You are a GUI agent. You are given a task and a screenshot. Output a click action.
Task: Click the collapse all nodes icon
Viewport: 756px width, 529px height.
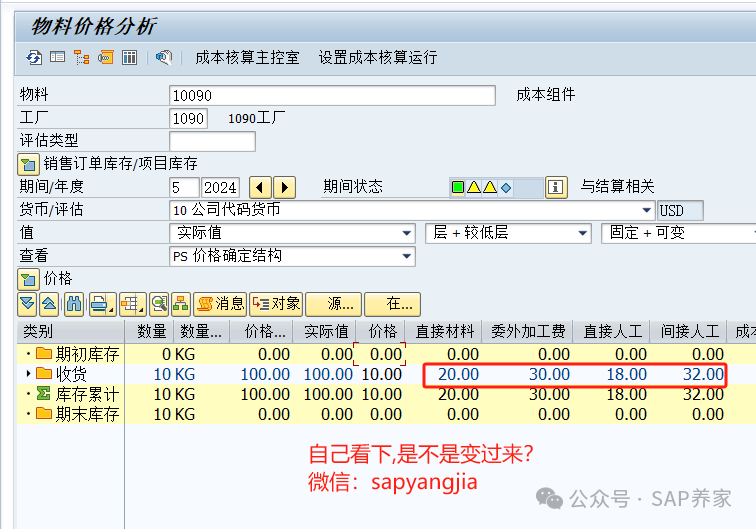pyautogui.click(x=49, y=304)
